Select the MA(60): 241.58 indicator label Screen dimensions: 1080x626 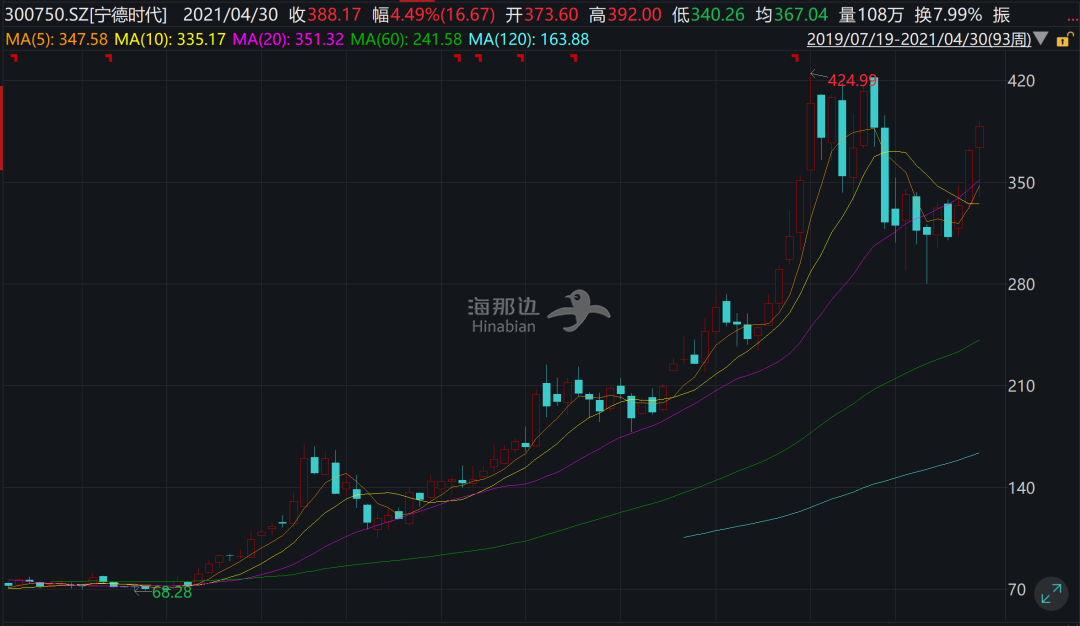click(x=406, y=39)
